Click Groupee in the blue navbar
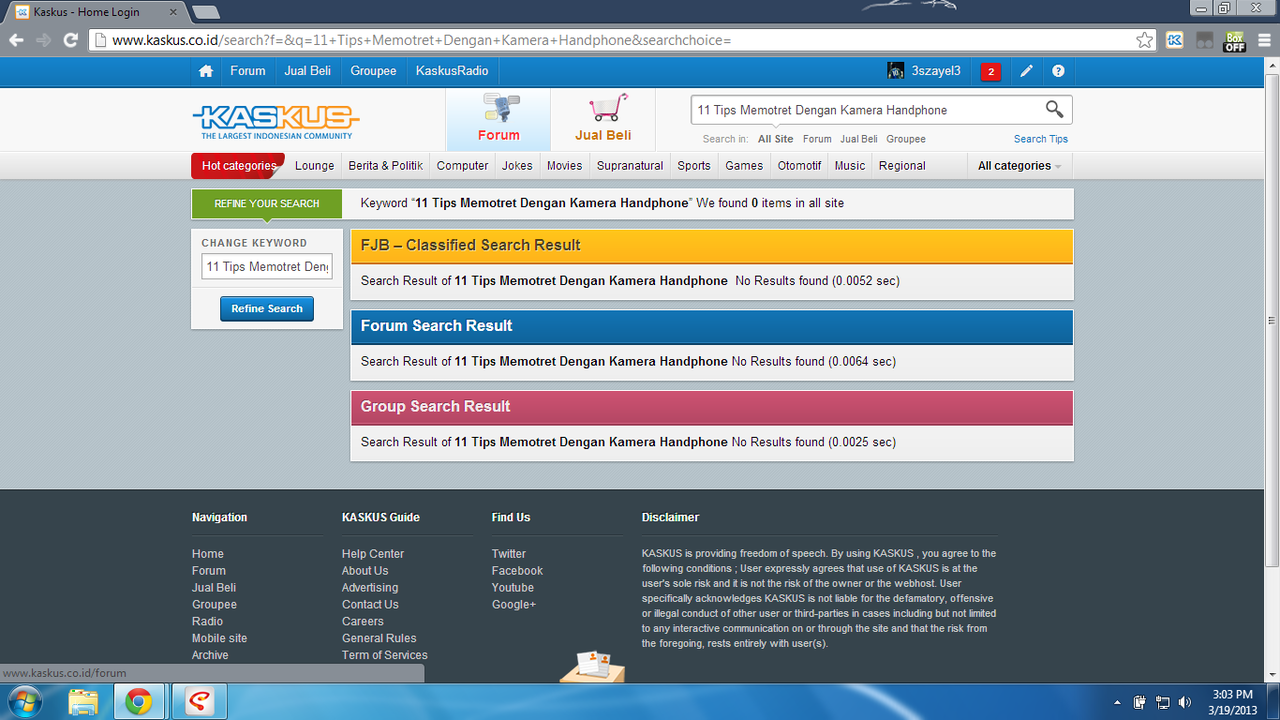 [x=373, y=71]
